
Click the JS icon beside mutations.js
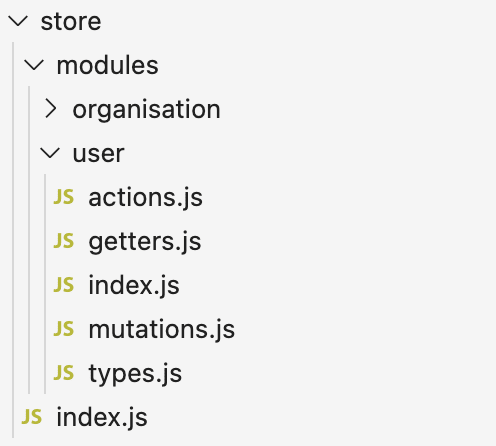point(64,329)
